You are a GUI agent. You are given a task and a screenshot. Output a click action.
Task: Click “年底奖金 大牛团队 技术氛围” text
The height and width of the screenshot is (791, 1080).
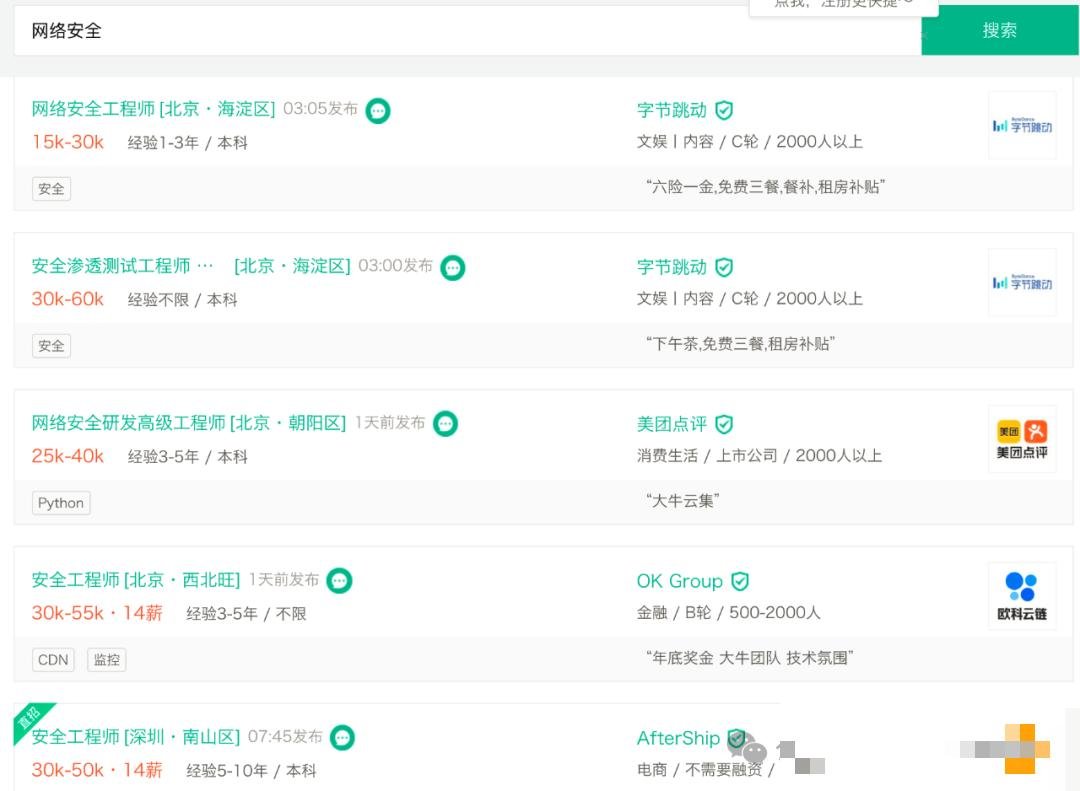[x=749, y=658]
